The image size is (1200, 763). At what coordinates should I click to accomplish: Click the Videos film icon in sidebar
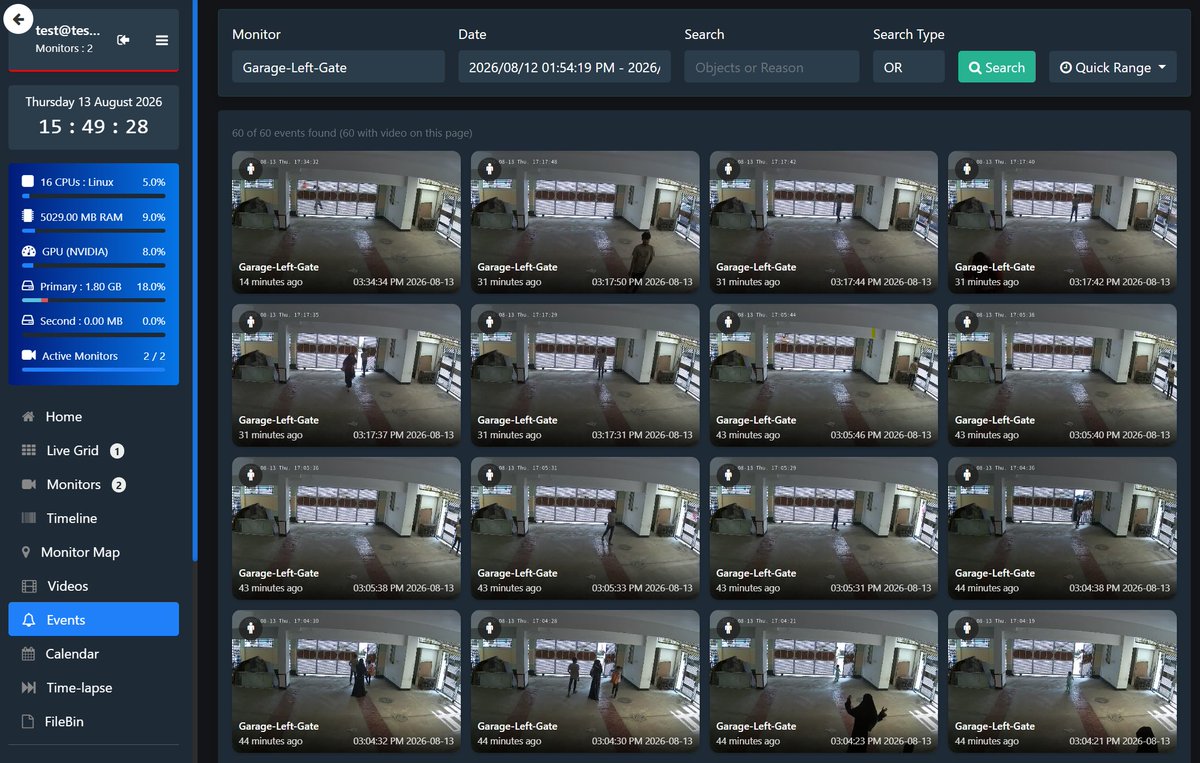(x=28, y=587)
